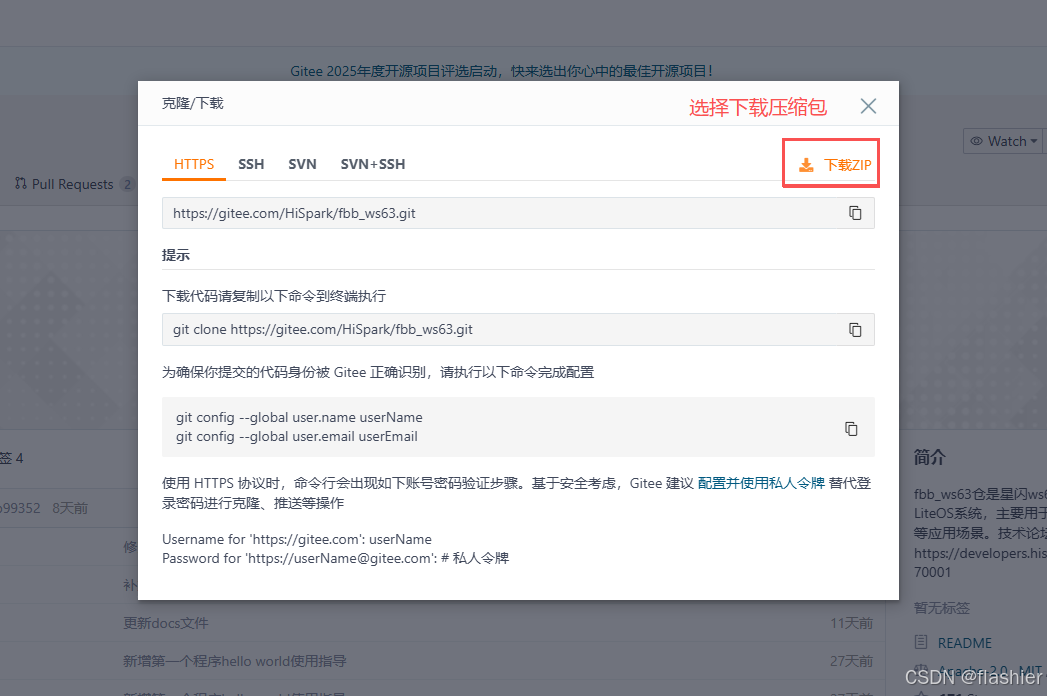1047x696 pixels.
Task: Switch to the SSH tab
Action: pyautogui.click(x=251, y=164)
